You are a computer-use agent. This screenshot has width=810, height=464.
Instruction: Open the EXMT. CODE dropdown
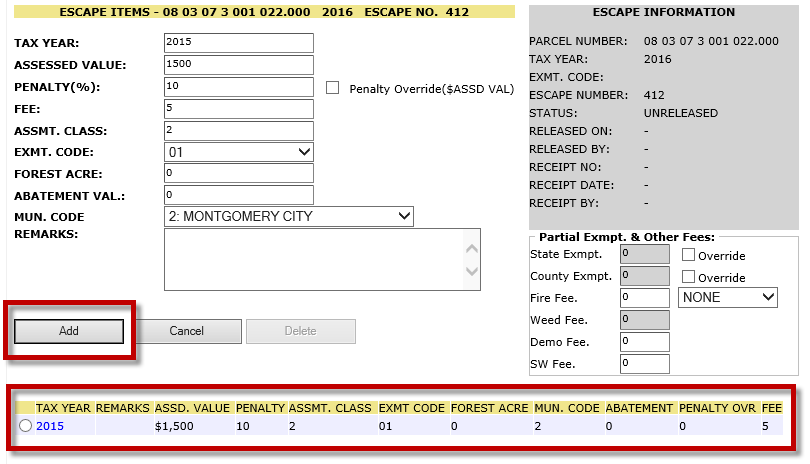pos(239,152)
